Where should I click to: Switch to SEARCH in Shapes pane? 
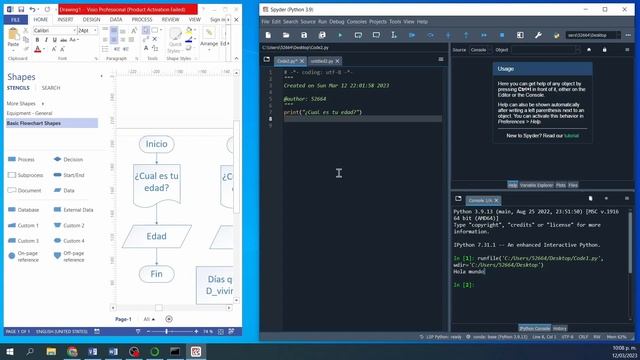pos(51,88)
